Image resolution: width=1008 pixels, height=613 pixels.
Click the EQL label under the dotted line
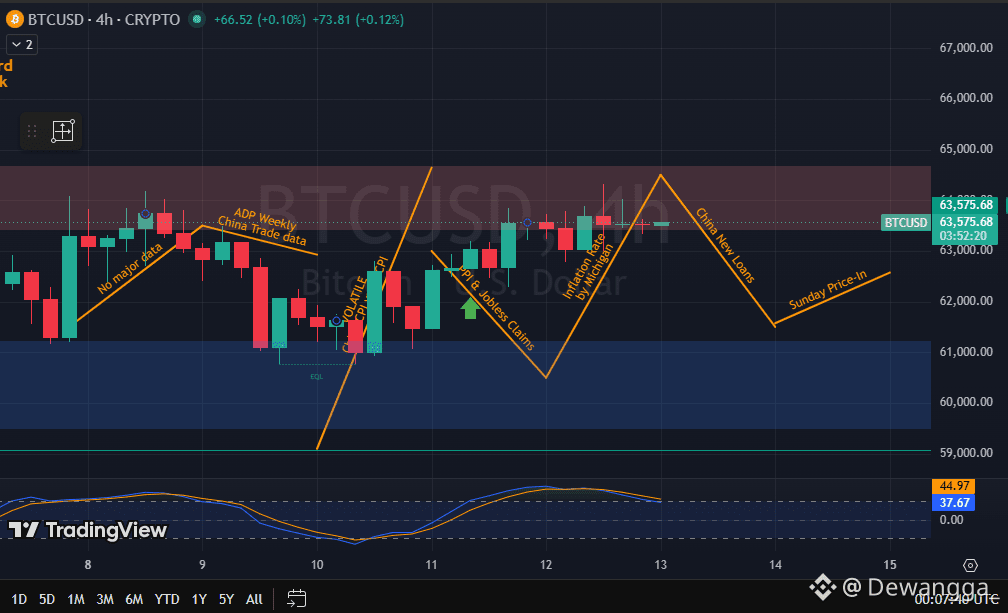click(x=316, y=377)
